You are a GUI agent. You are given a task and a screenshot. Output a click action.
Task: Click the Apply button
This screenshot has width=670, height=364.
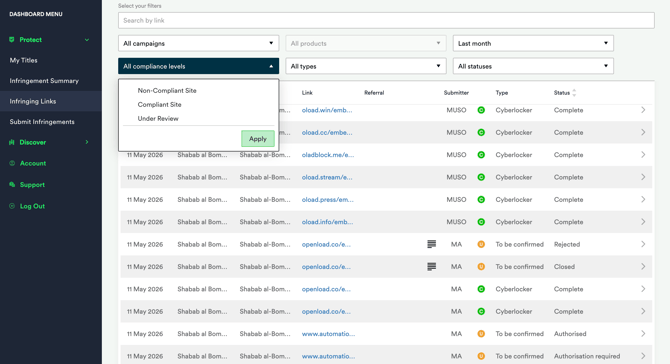click(258, 139)
